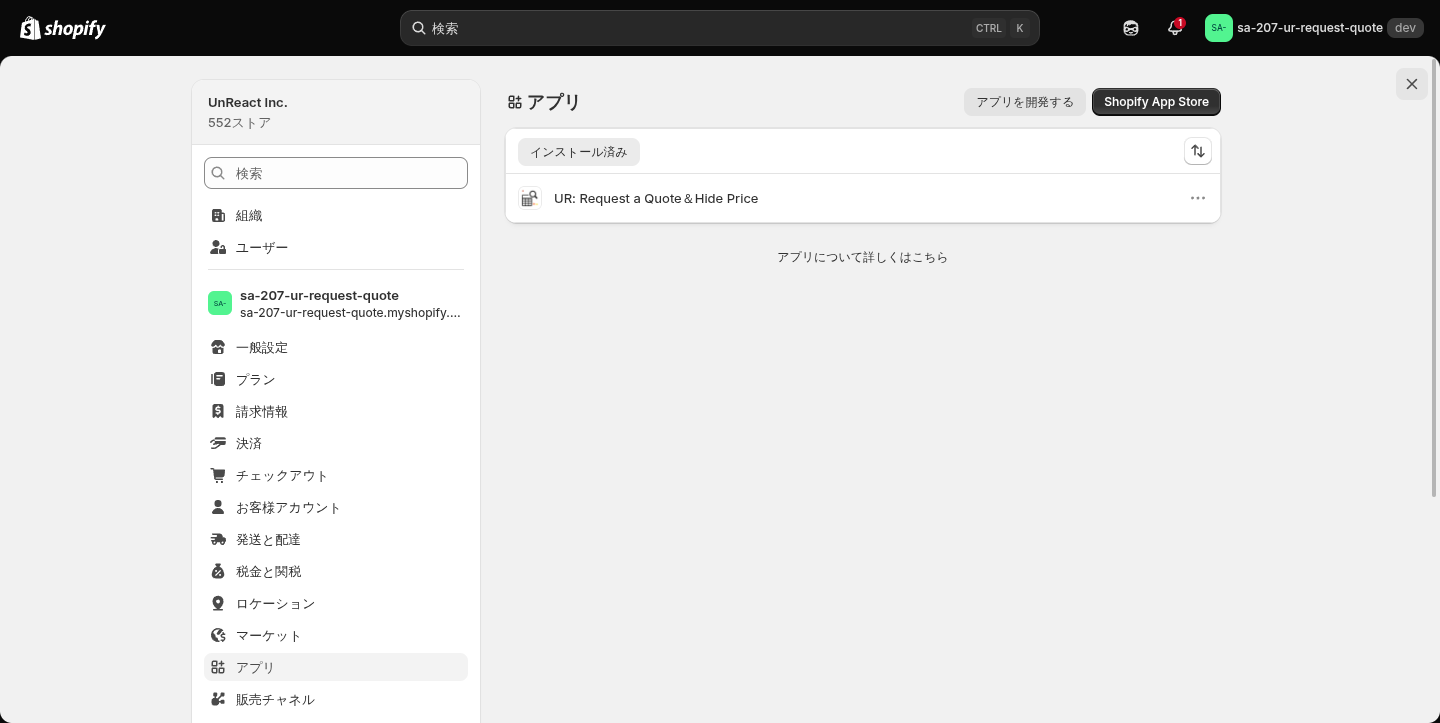Image resolution: width=1440 pixels, height=723 pixels.
Task: Click the apps icon beside アプリ heading
Action: coord(515,102)
